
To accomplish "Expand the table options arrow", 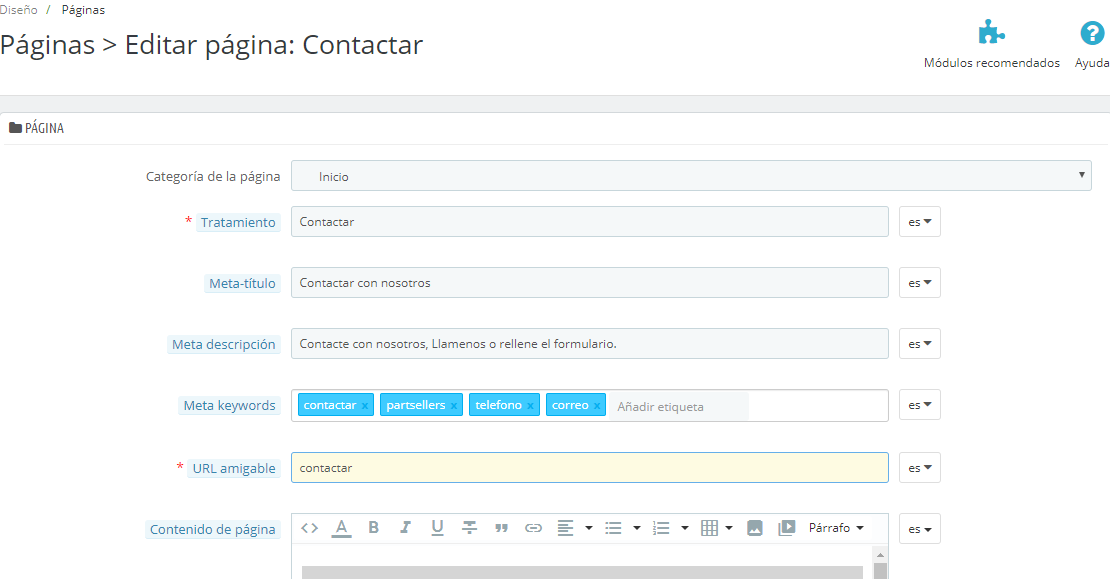I will pyautogui.click(x=728, y=528).
